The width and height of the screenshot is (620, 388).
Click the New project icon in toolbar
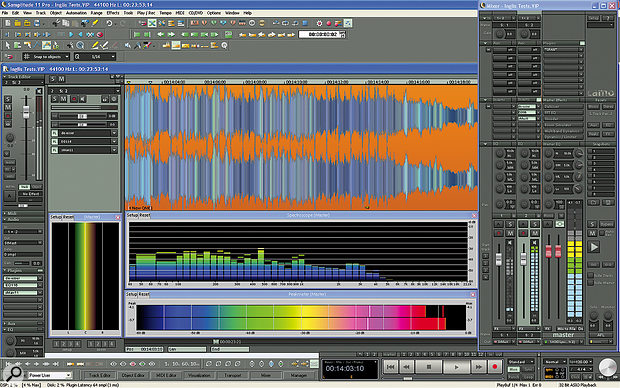pos(8,23)
